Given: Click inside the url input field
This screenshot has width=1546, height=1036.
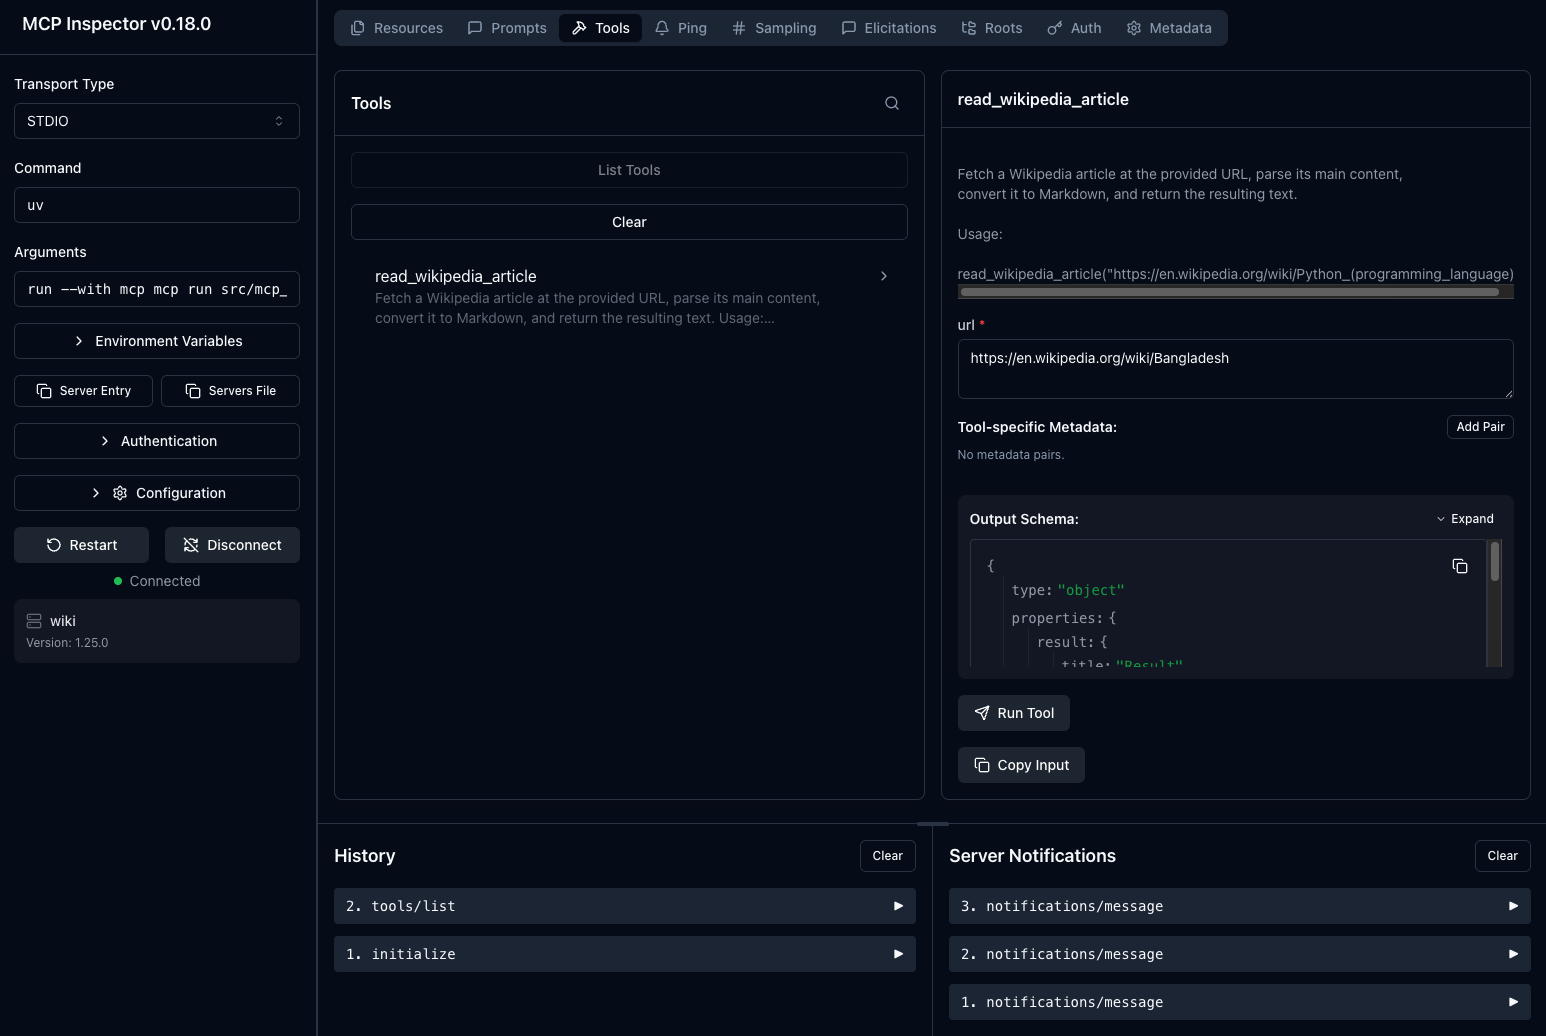Looking at the screenshot, I should (x=1236, y=368).
